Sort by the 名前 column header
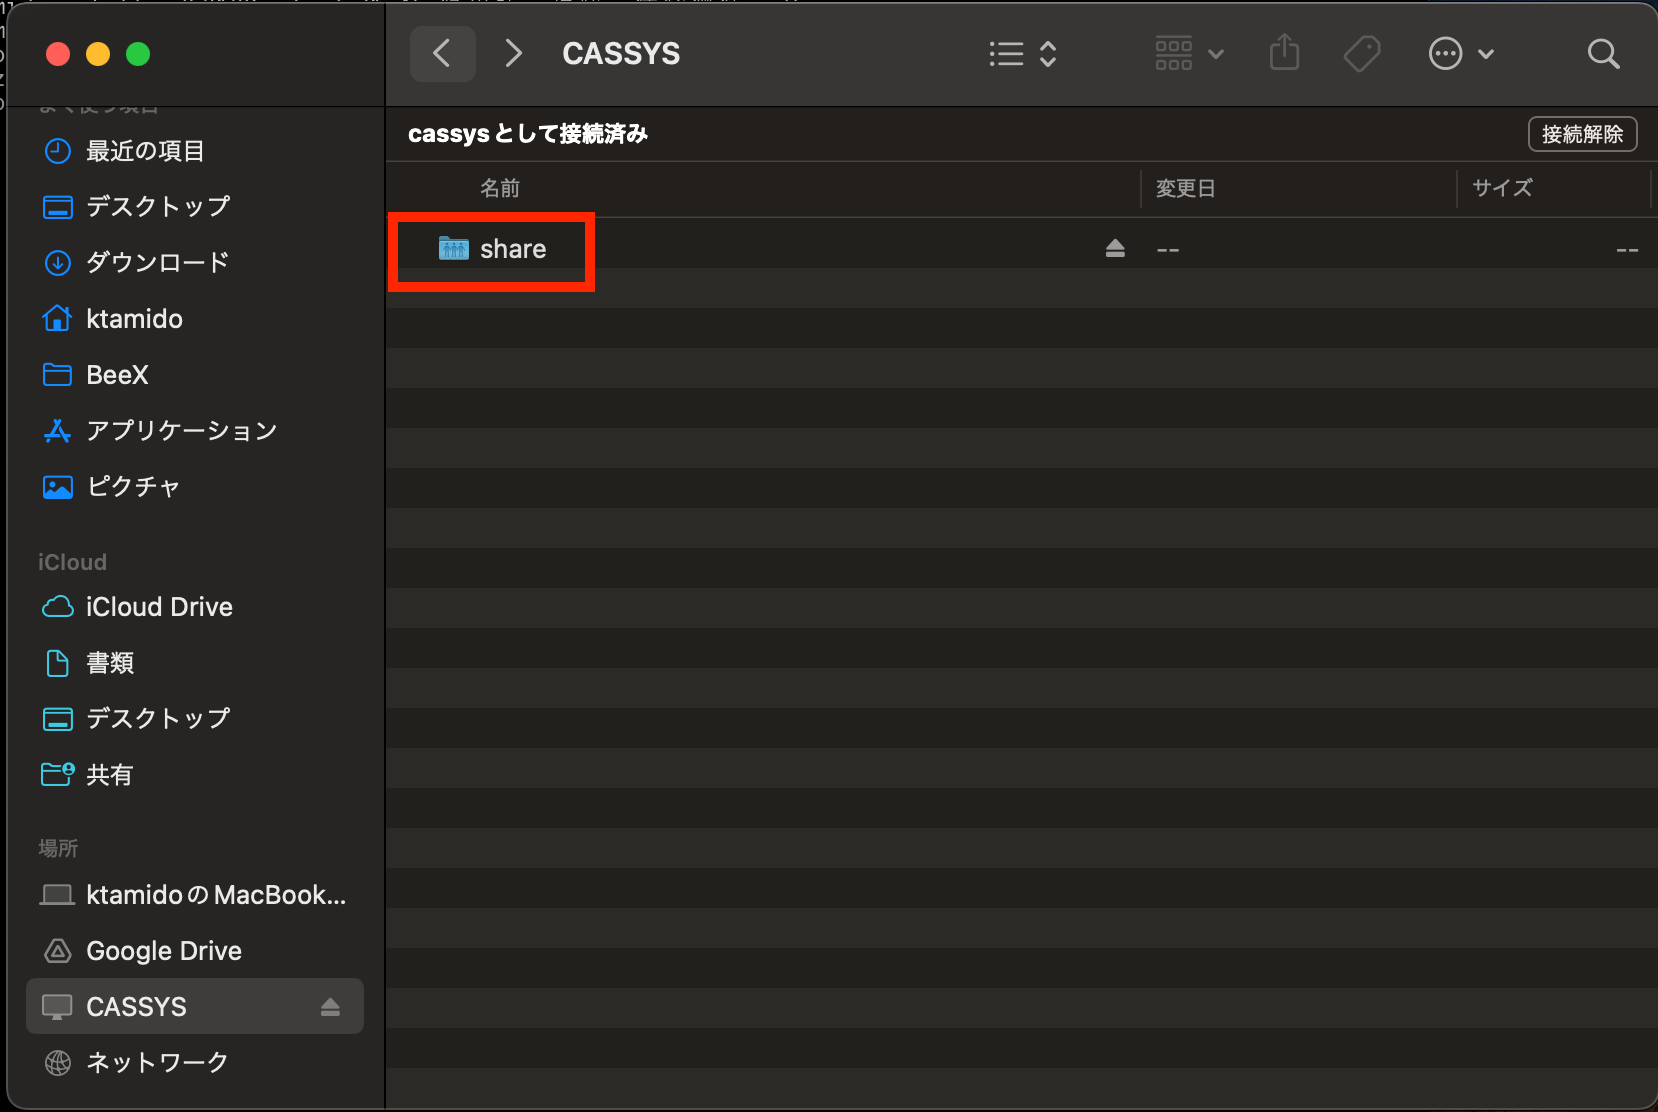This screenshot has height=1112, width=1658. point(500,188)
